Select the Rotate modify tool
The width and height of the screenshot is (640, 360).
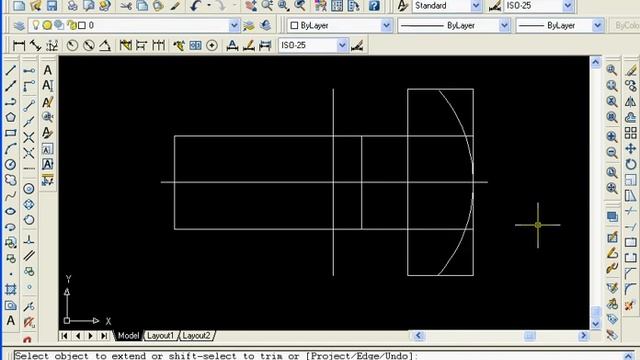point(631,164)
